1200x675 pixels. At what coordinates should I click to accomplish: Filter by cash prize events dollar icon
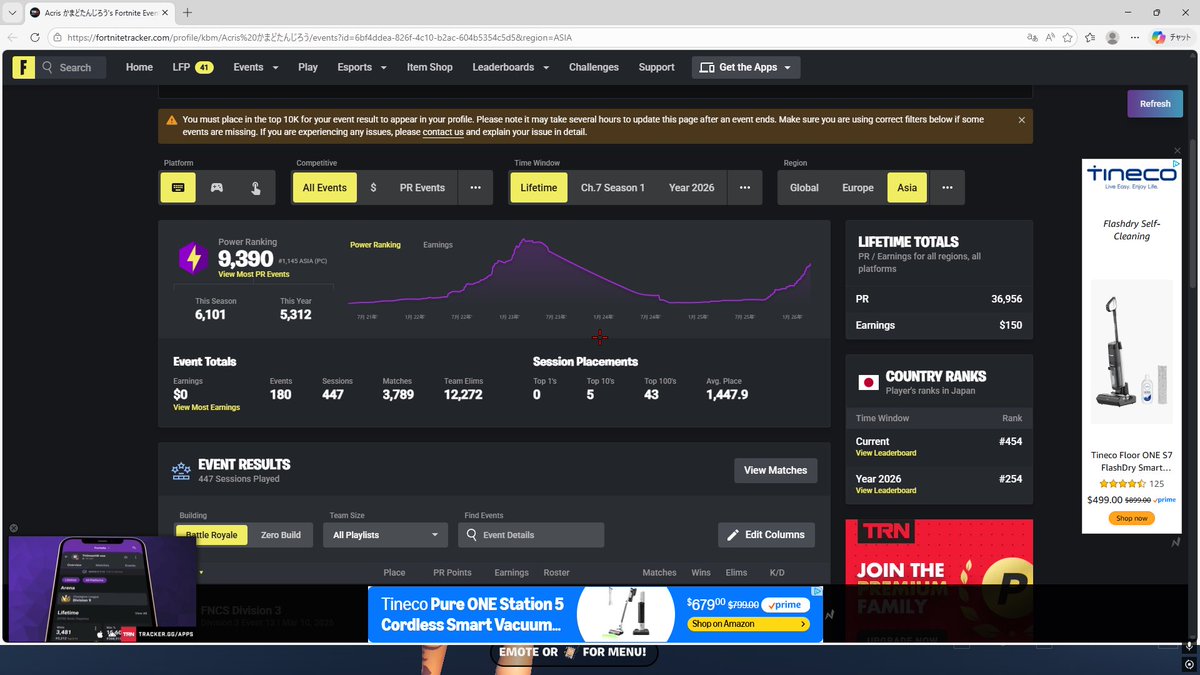tap(373, 187)
